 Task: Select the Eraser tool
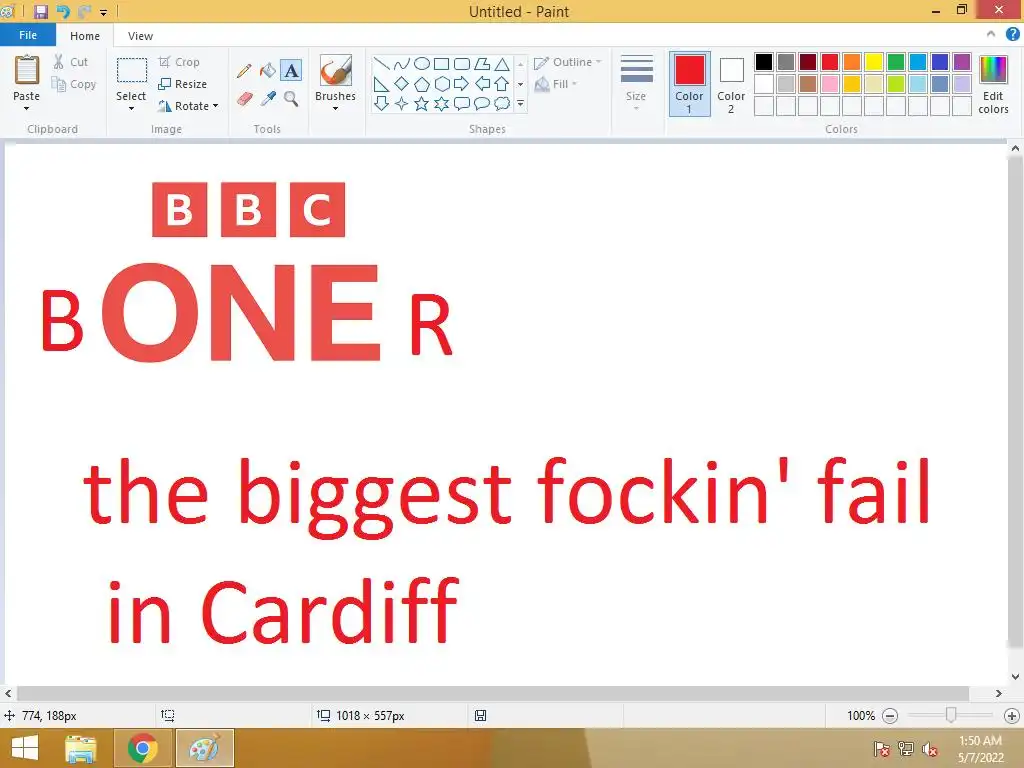(x=244, y=99)
